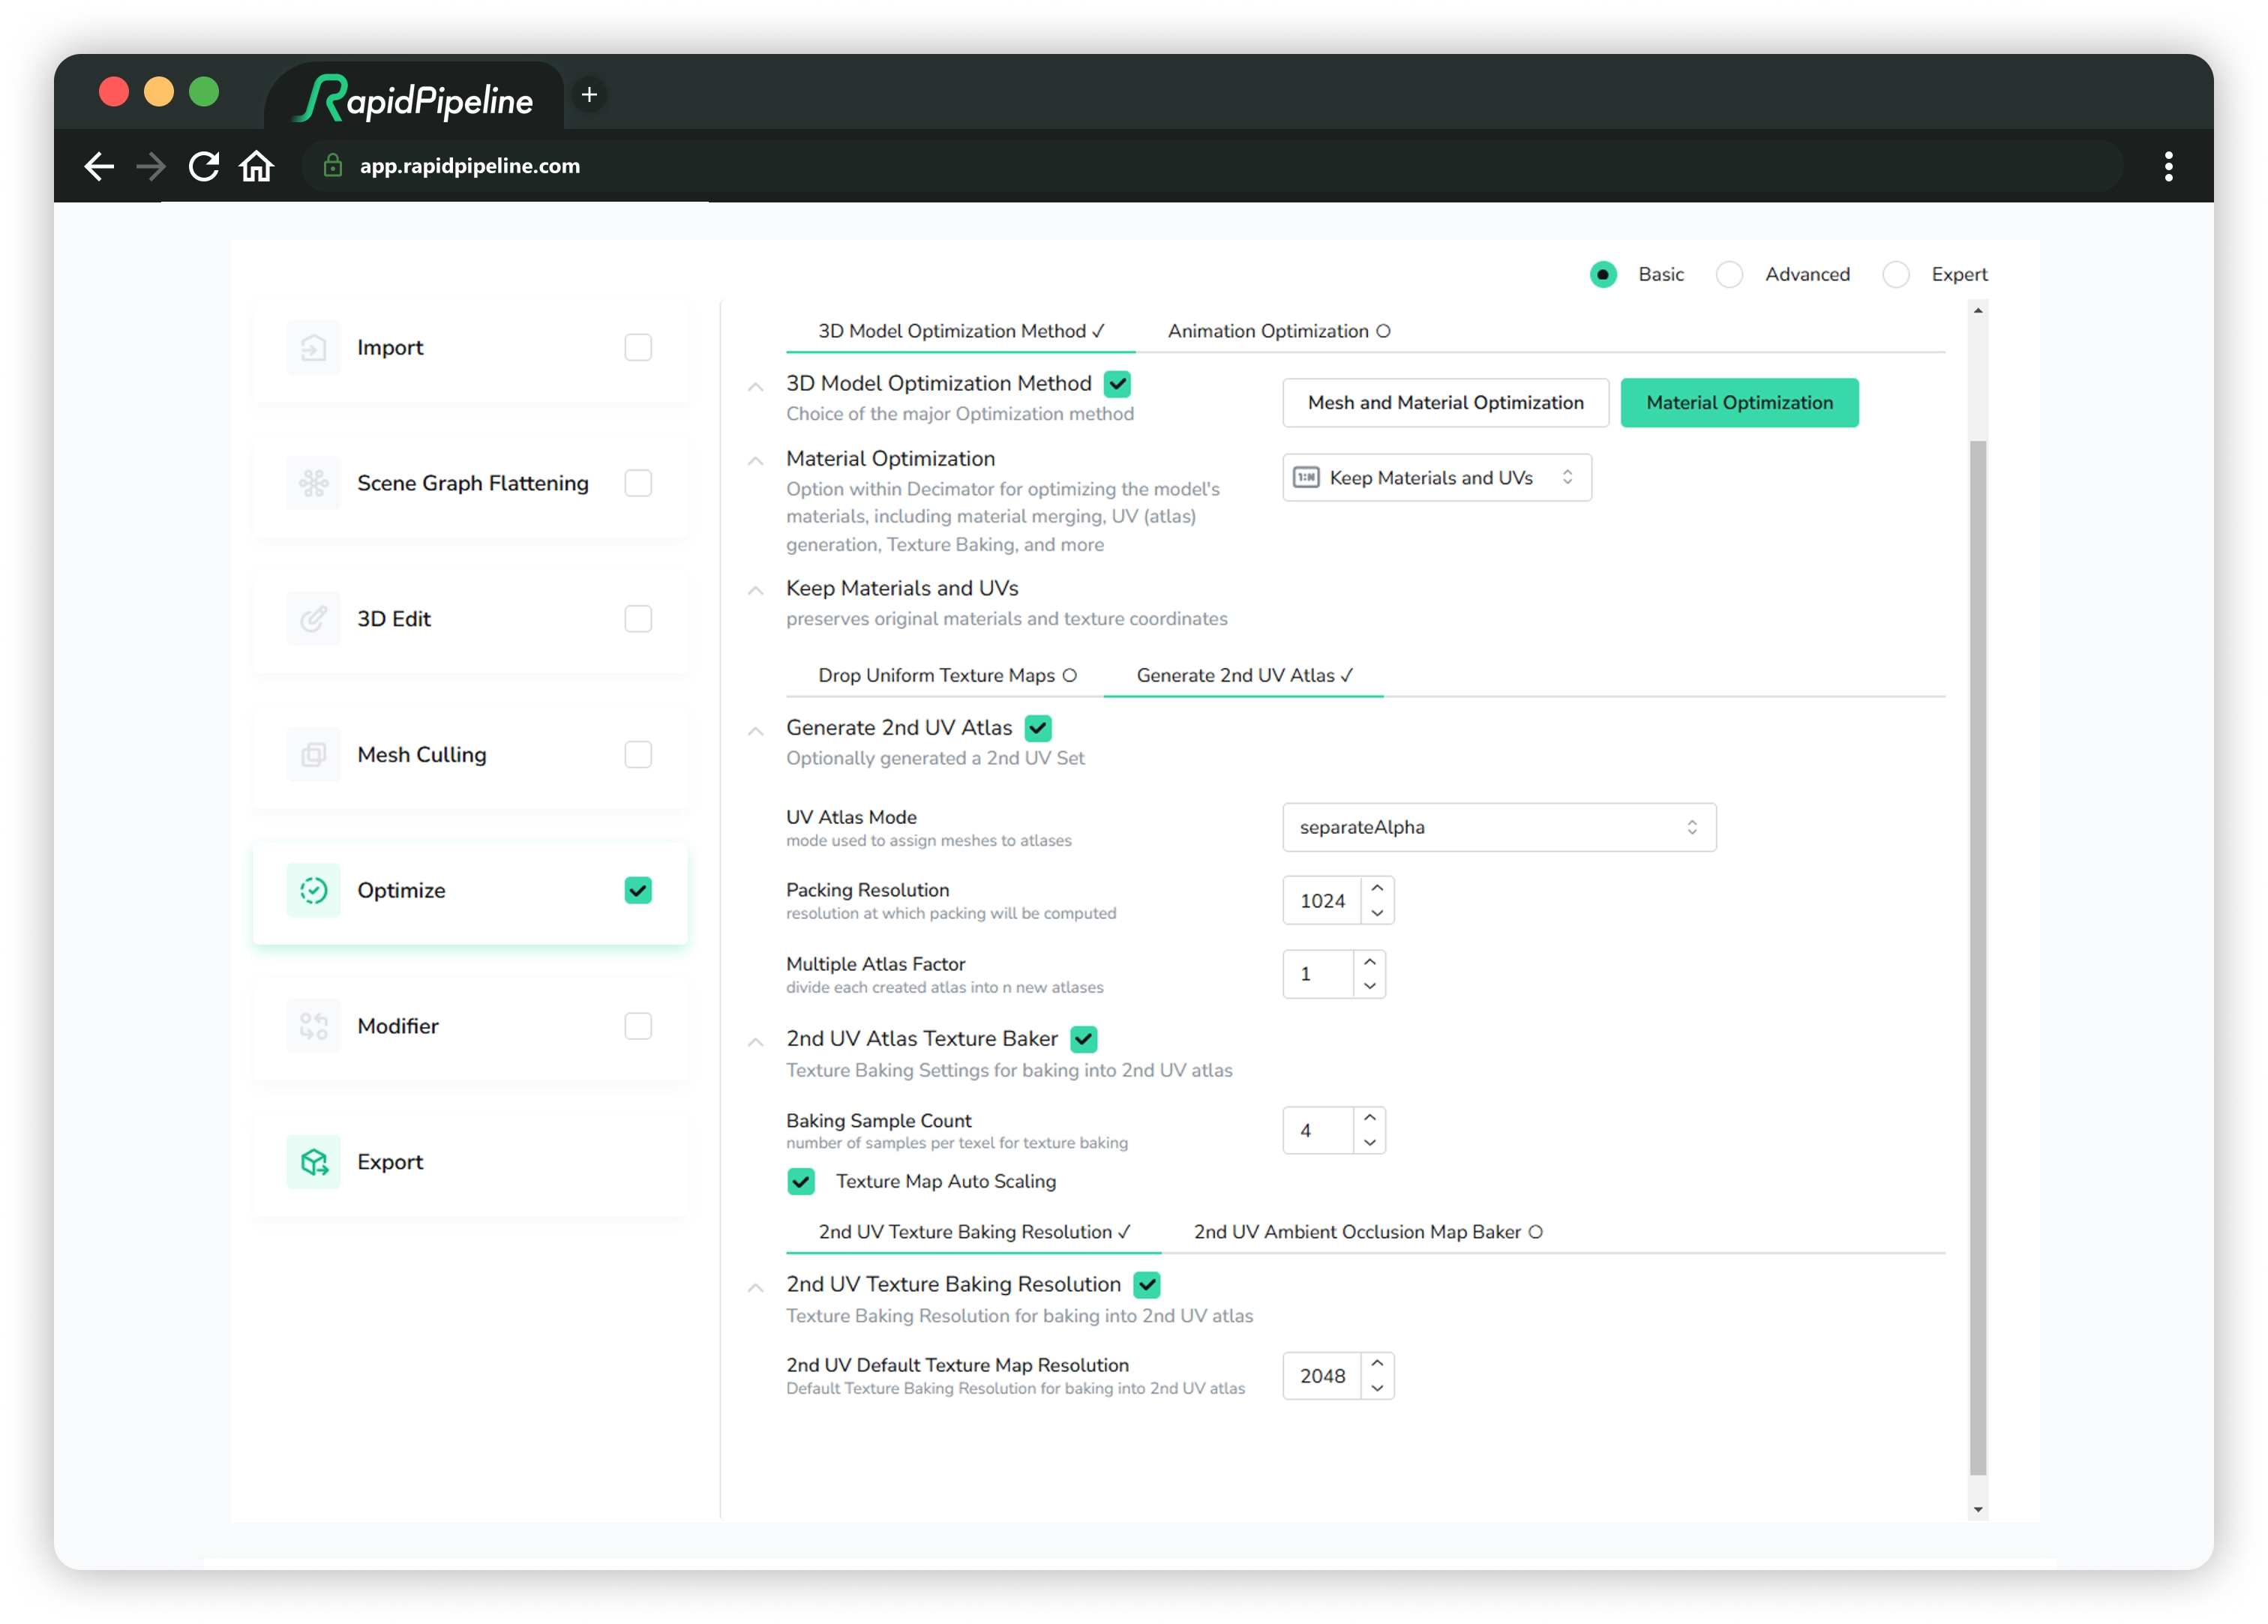The height and width of the screenshot is (1624, 2268).
Task: Enable the Mesh Culling checkbox
Action: pos(638,755)
